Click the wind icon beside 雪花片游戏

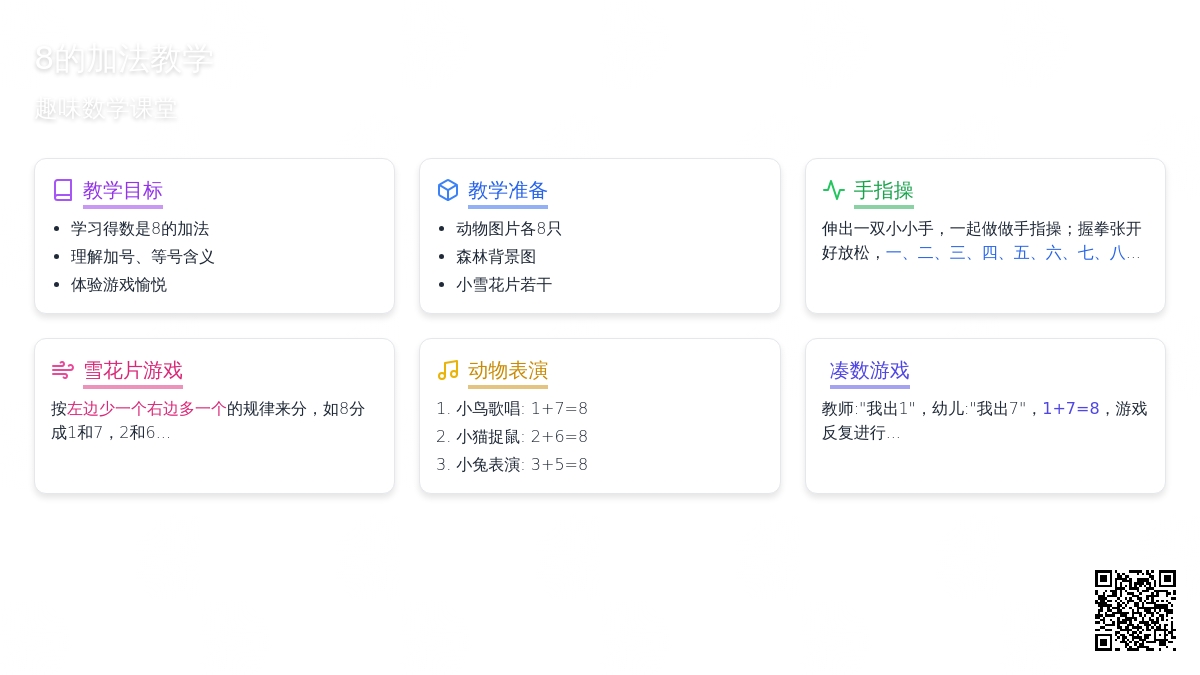point(63,370)
